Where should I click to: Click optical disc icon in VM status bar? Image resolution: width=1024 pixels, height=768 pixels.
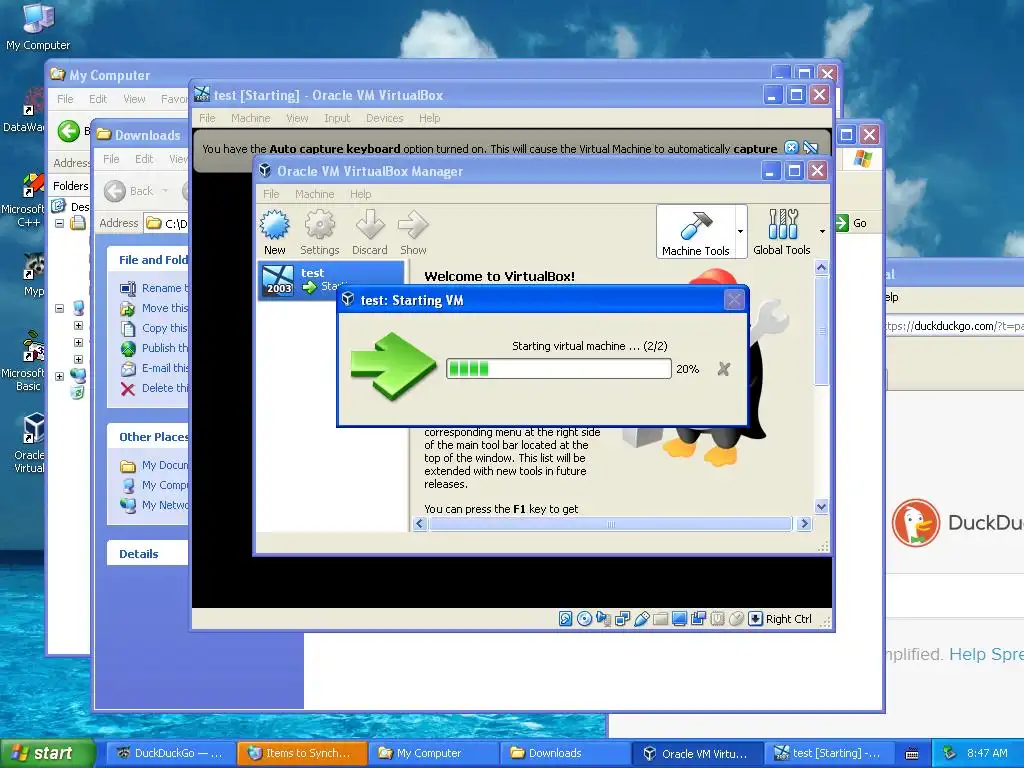pos(584,618)
